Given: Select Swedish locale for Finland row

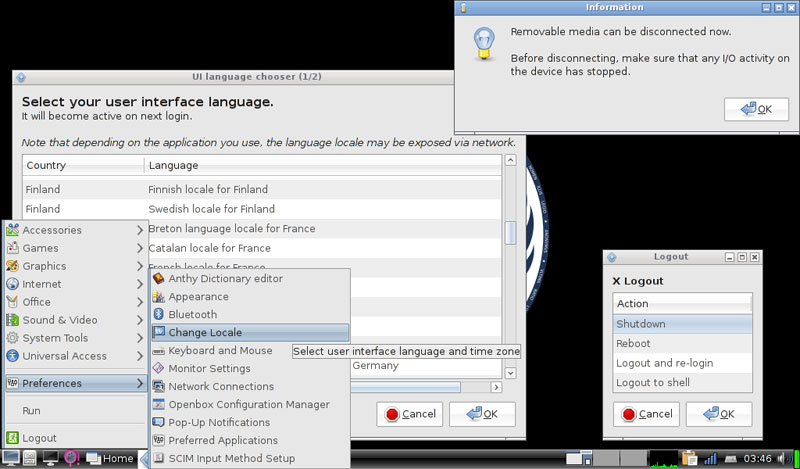Looking at the screenshot, I should (211, 209).
